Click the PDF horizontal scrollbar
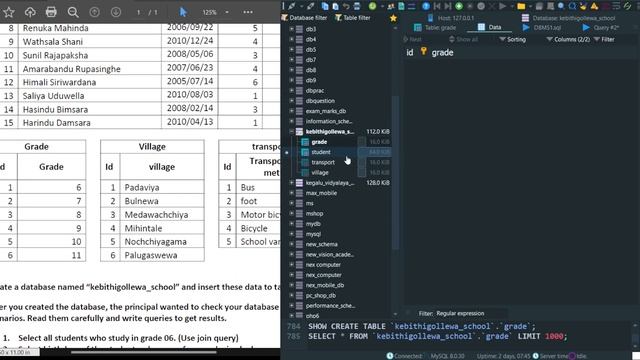Viewport: 640px width, 360px height. tap(144, 352)
